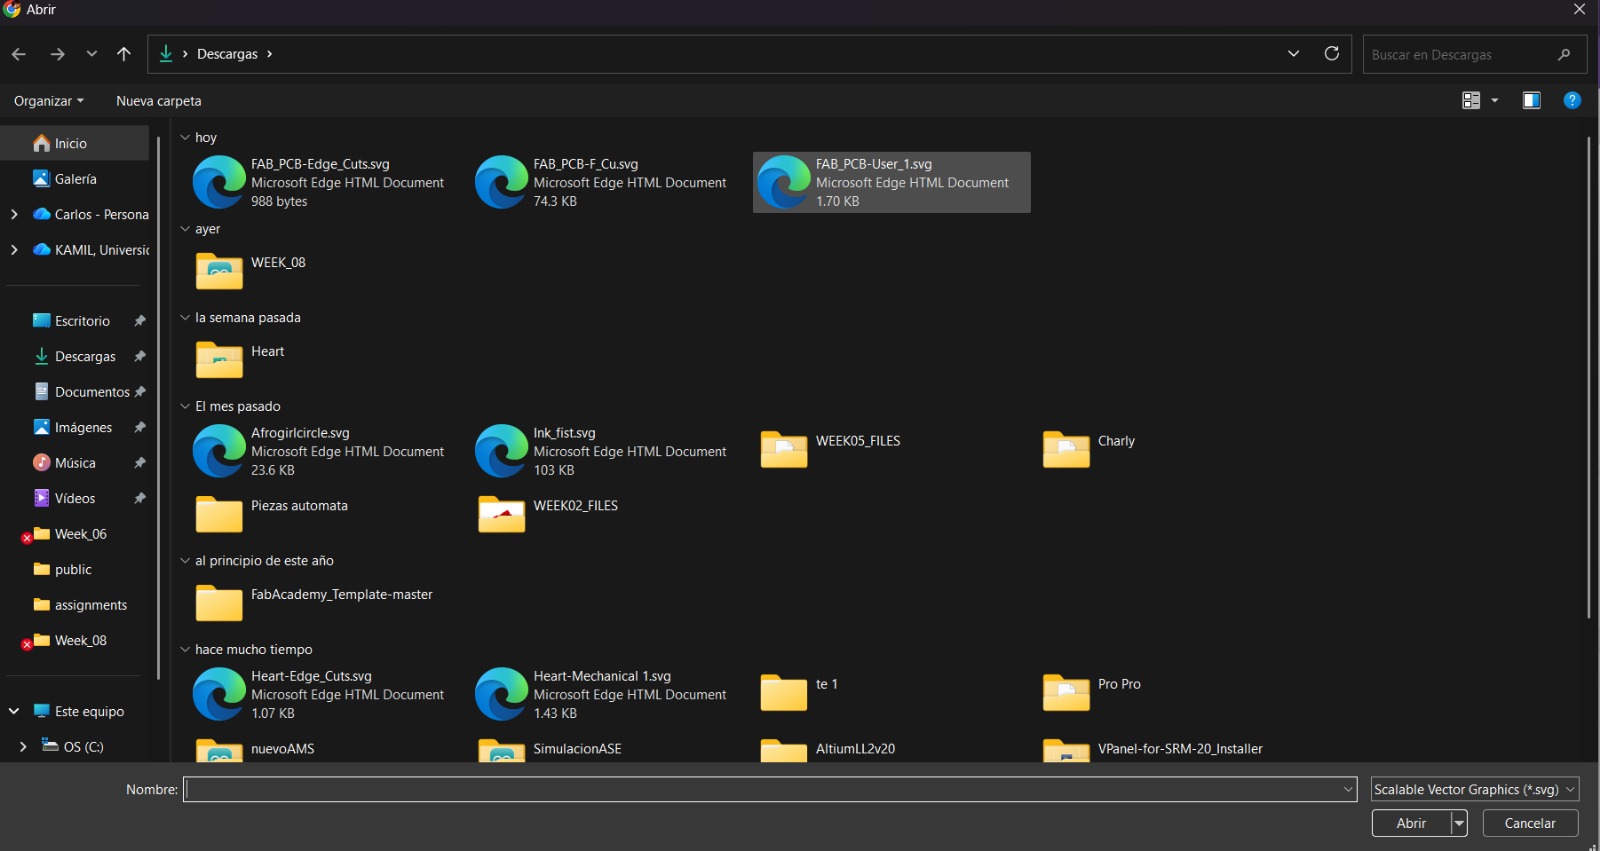This screenshot has height=851, width=1600.
Task: Open recent locations dropdown chevron
Action: pos(92,54)
